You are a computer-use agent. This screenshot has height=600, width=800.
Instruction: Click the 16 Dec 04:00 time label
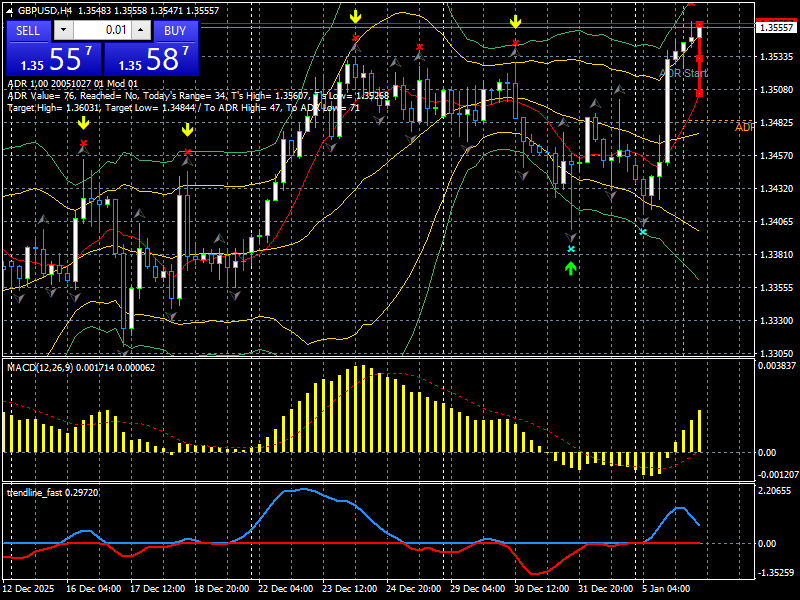93,588
